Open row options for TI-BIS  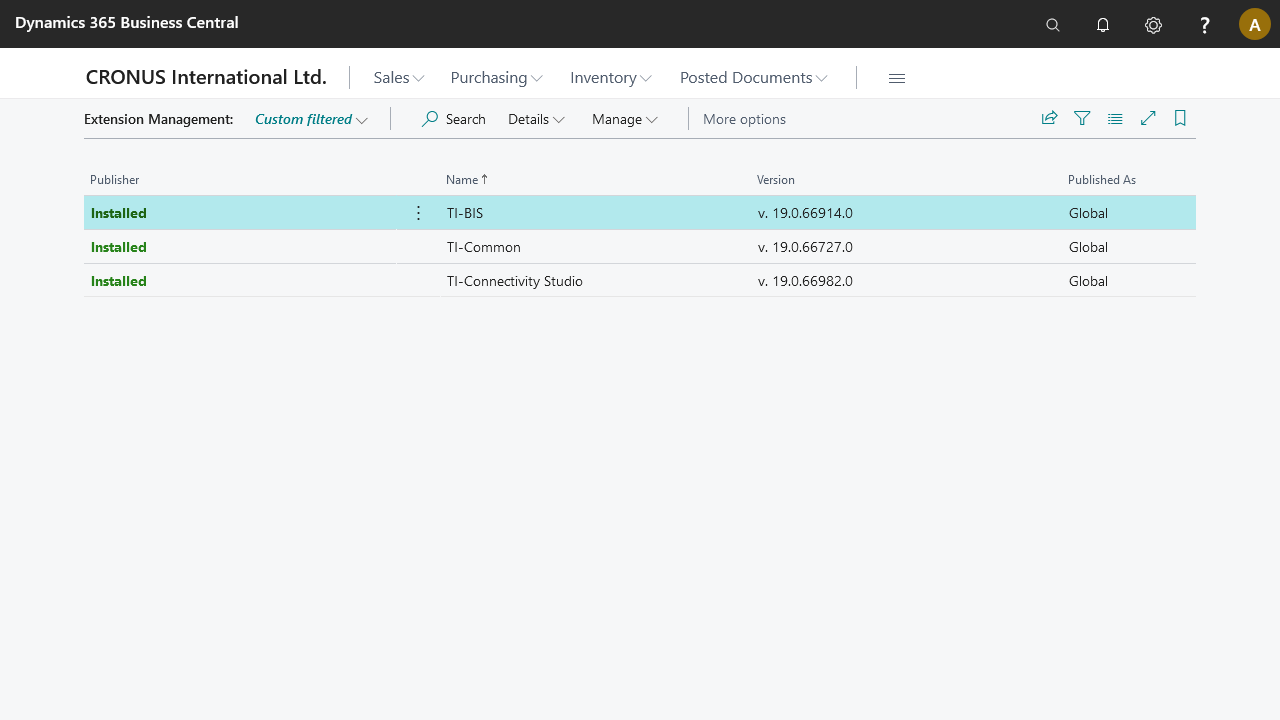coord(419,213)
